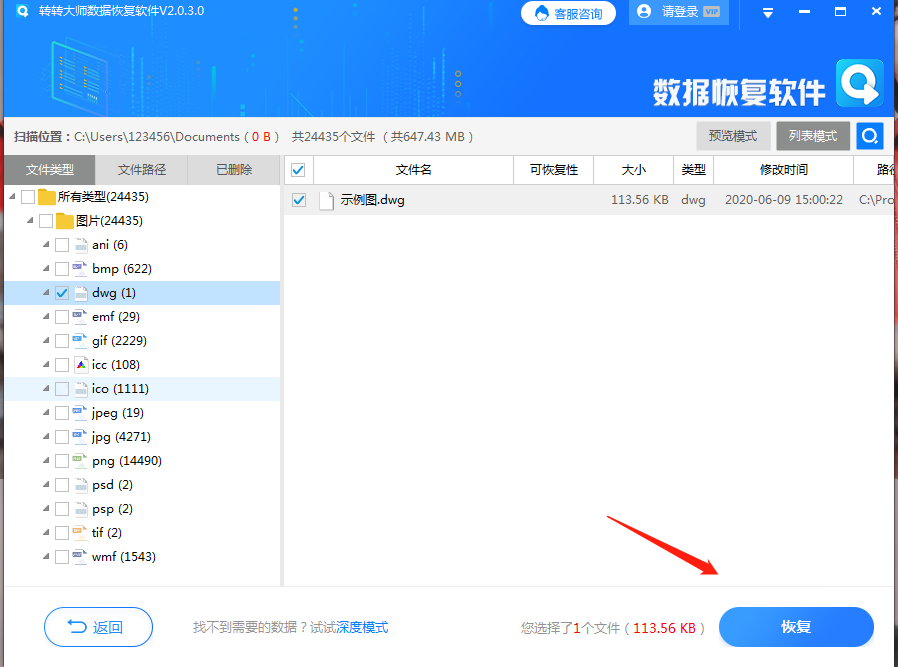Open the title bar dropdown menu arrow
Image resolution: width=898 pixels, height=667 pixels.
point(768,13)
